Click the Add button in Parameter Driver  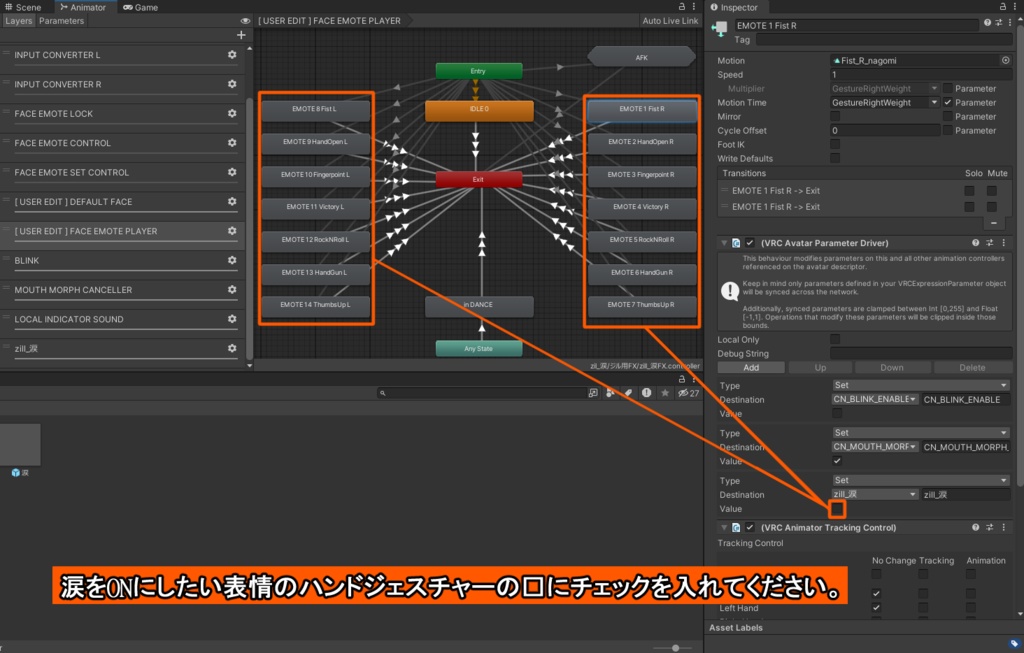tap(751, 368)
